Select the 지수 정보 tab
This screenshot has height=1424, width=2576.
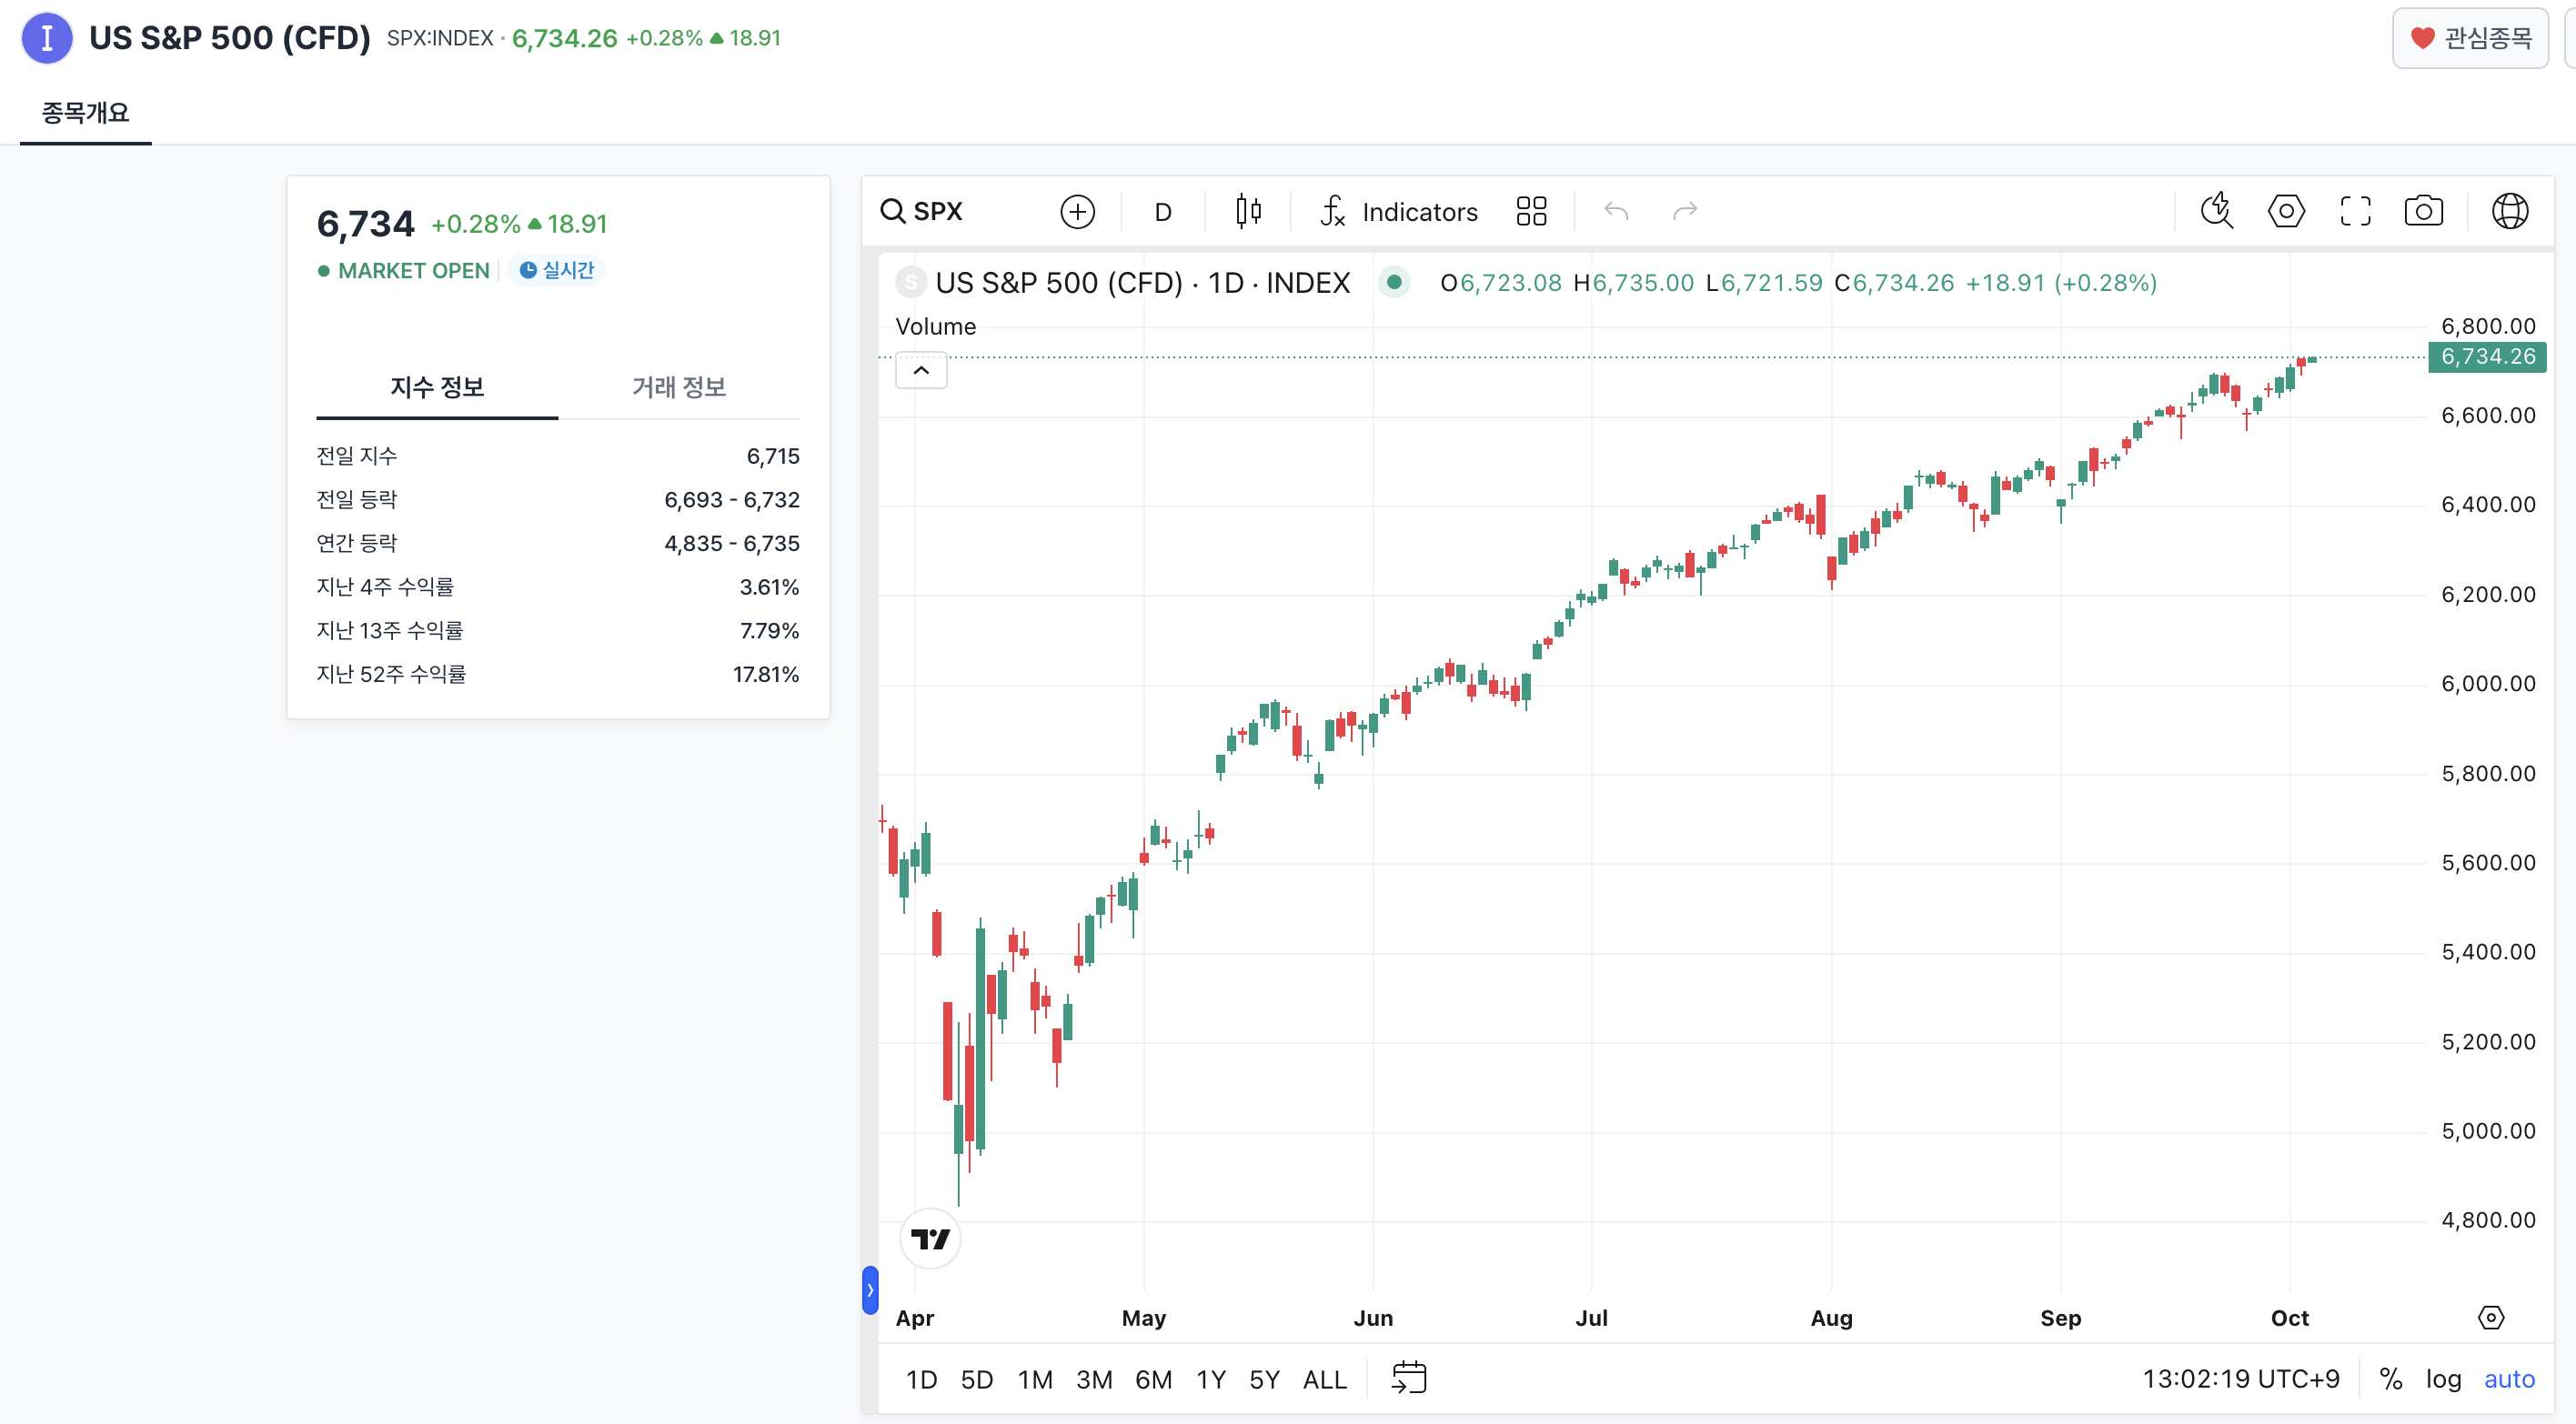[x=437, y=387]
